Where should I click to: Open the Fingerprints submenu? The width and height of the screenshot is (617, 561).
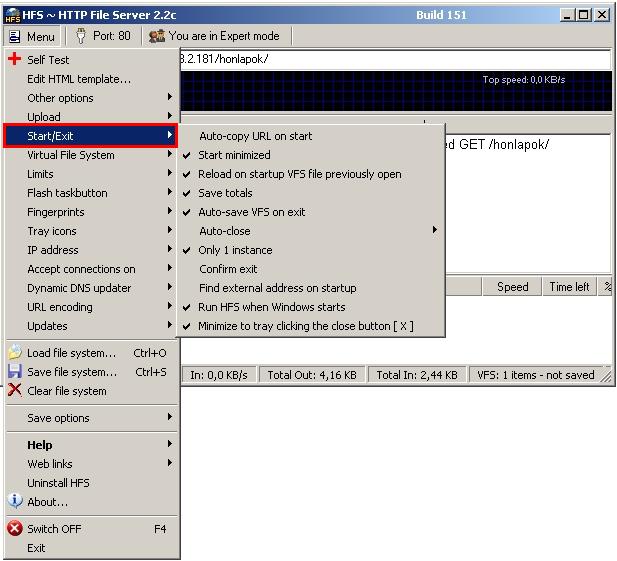pyautogui.click(x=91, y=212)
